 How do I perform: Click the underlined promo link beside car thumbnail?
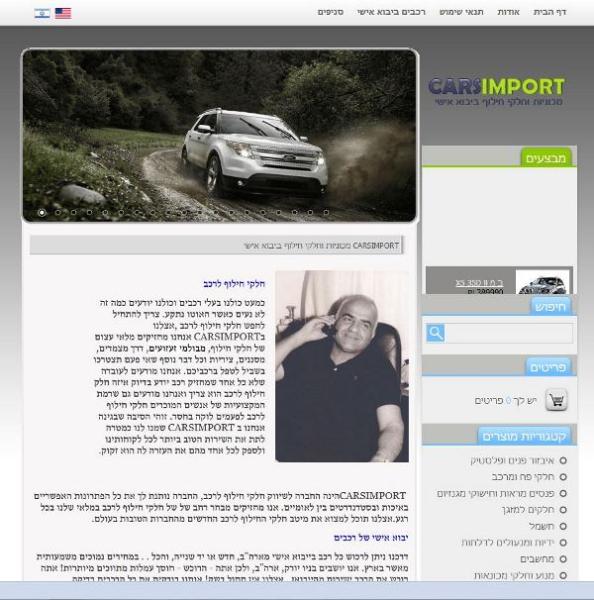(x=480, y=283)
